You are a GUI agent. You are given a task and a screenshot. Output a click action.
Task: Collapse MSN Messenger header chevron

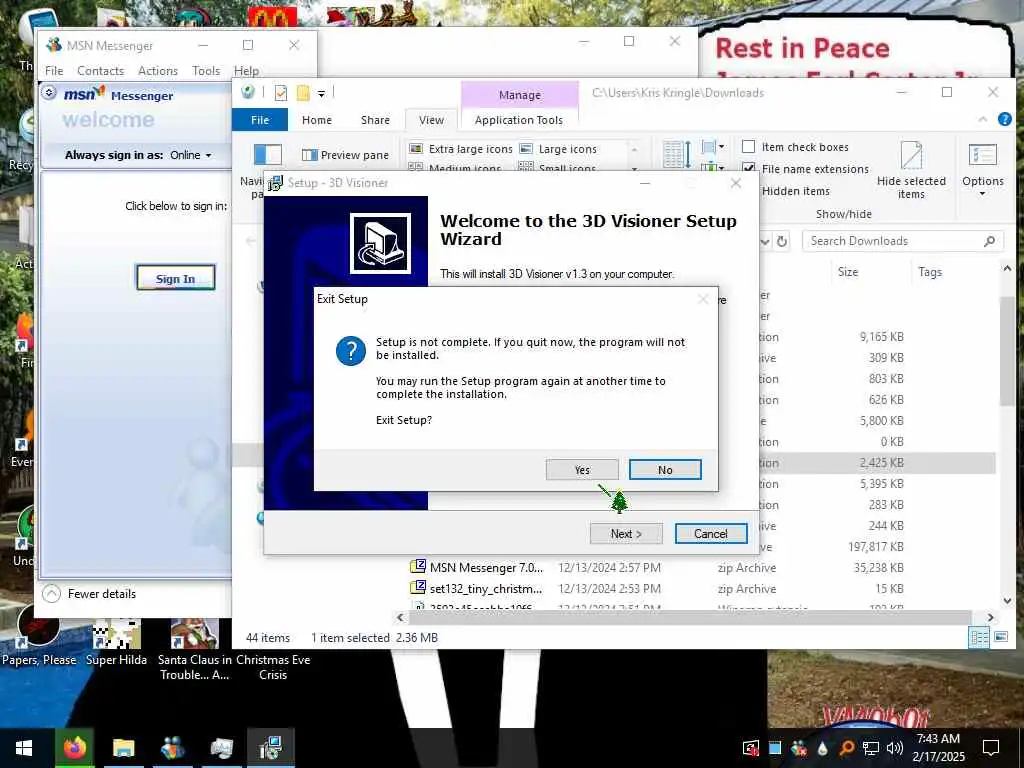pyautogui.click(x=49, y=92)
